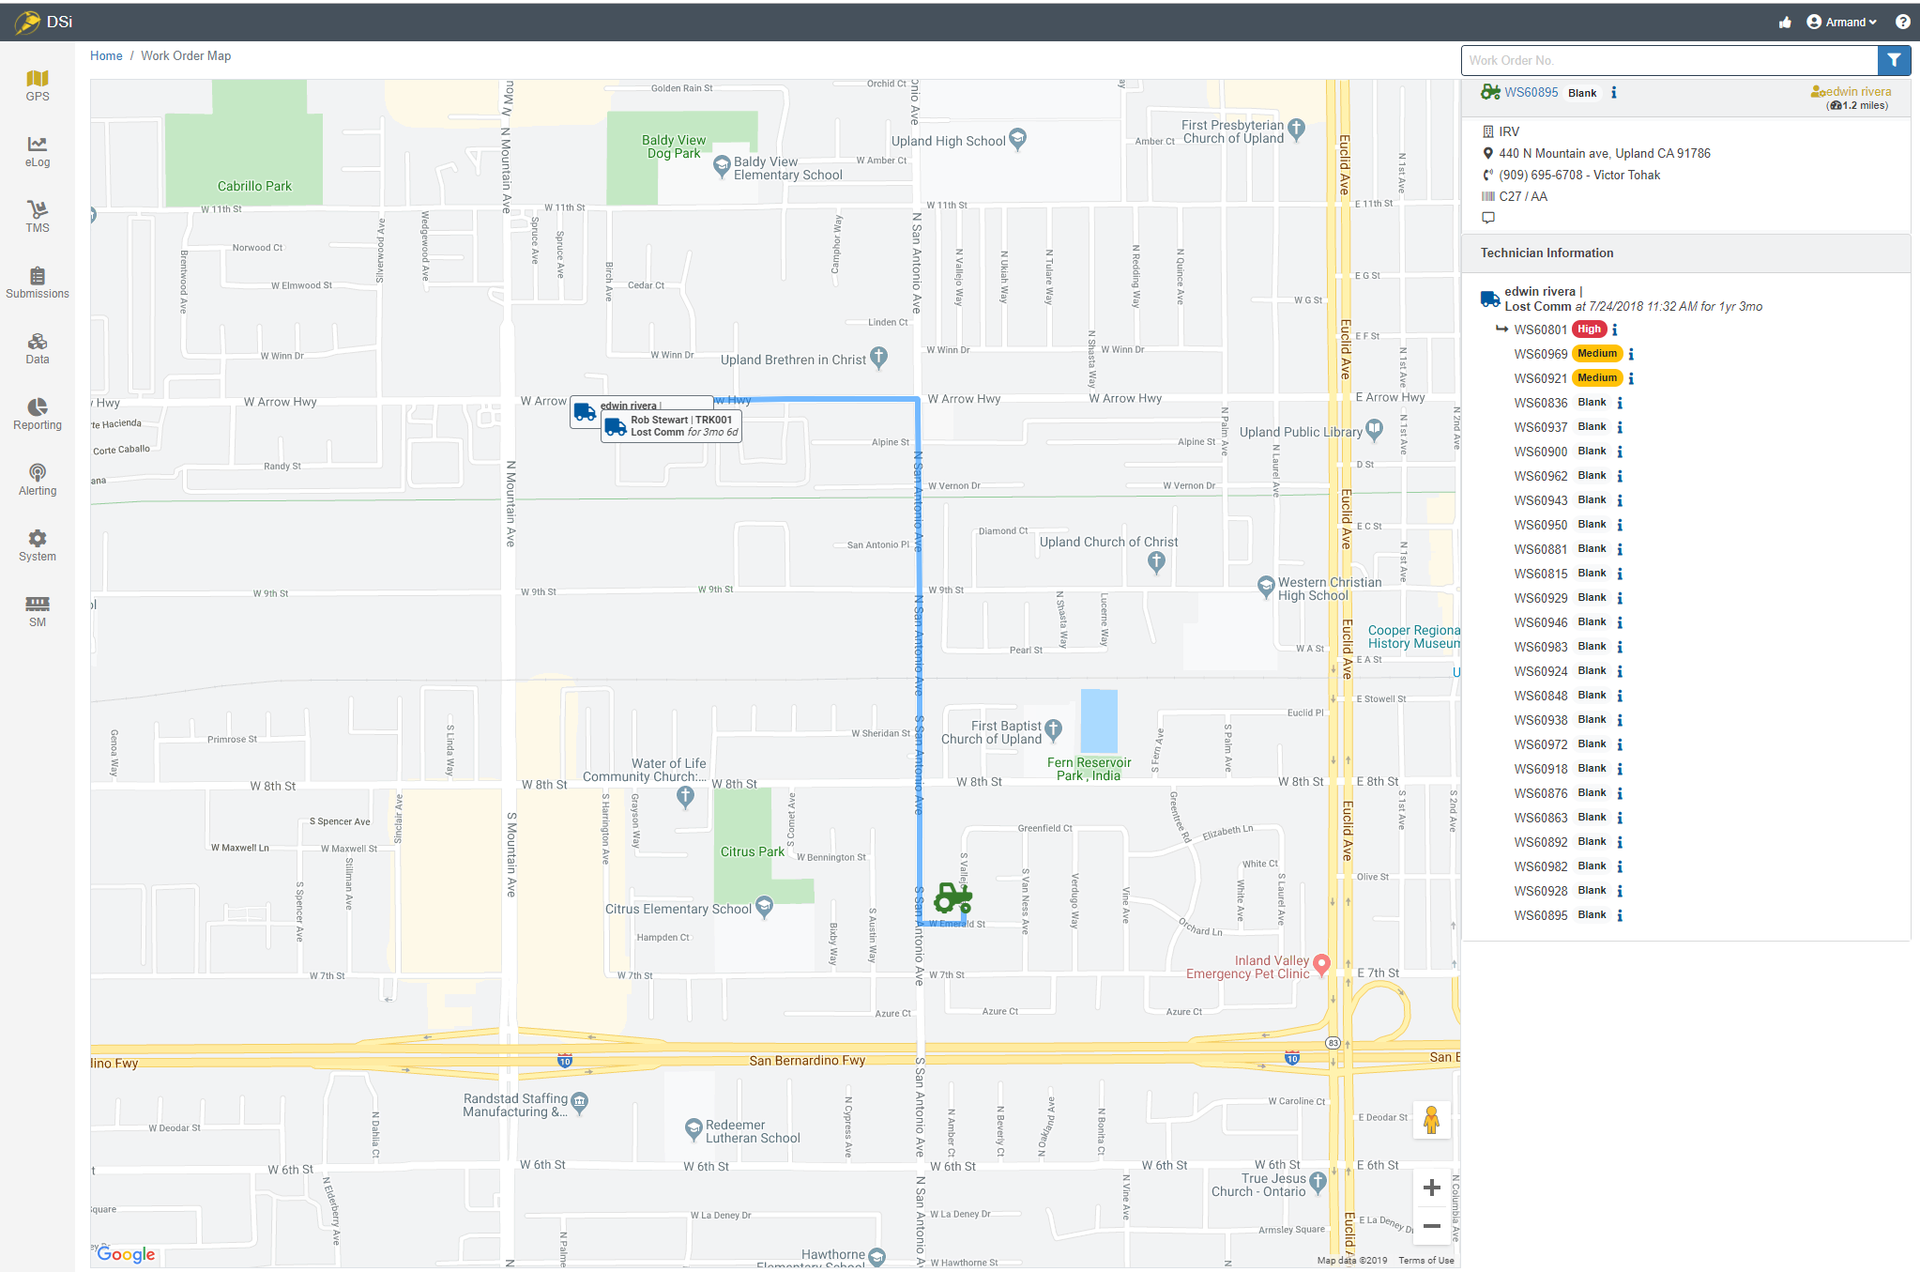Viewport: 1920px width, 1272px height.
Task: Open the help question mark icon
Action: coord(1902,22)
